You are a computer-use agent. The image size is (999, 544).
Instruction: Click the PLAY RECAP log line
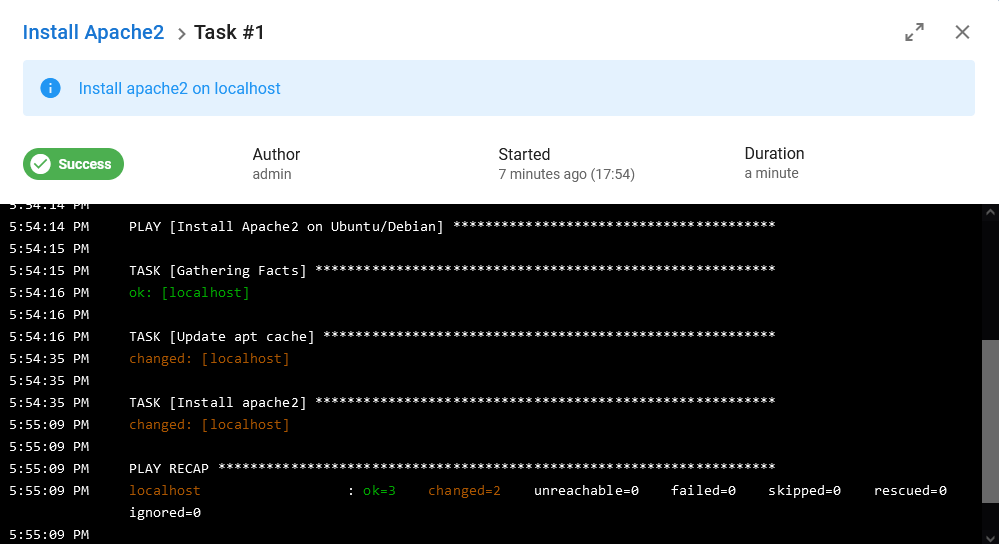[452, 468]
